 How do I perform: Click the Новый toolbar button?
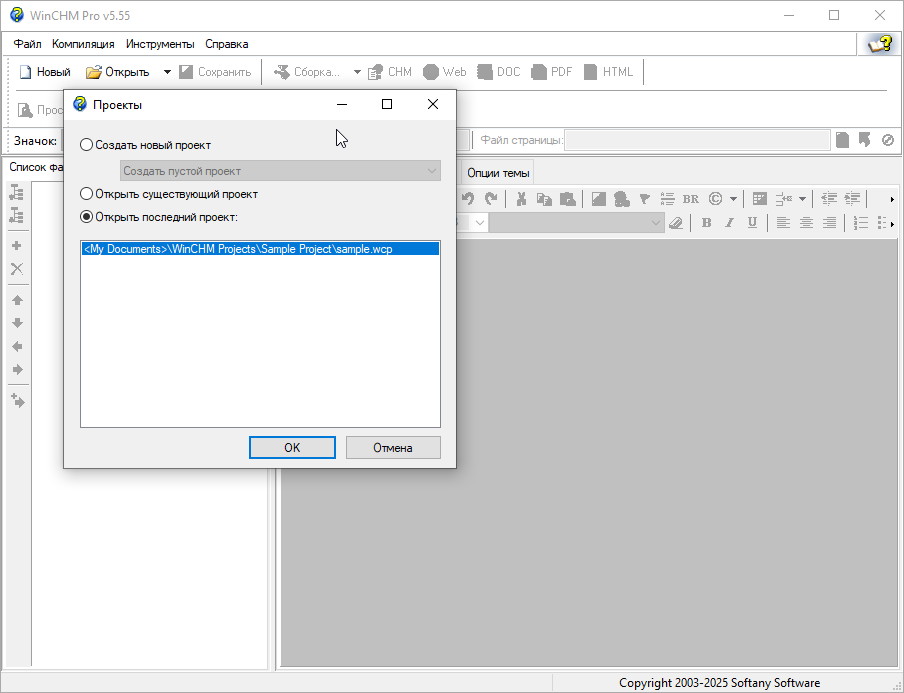click(x=45, y=72)
